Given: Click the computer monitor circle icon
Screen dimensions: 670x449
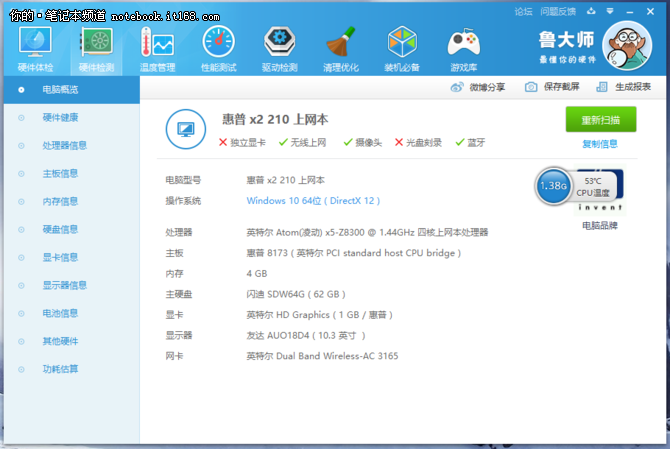Looking at the screenshot, I should pyautogui.click(x=186, y=129).
